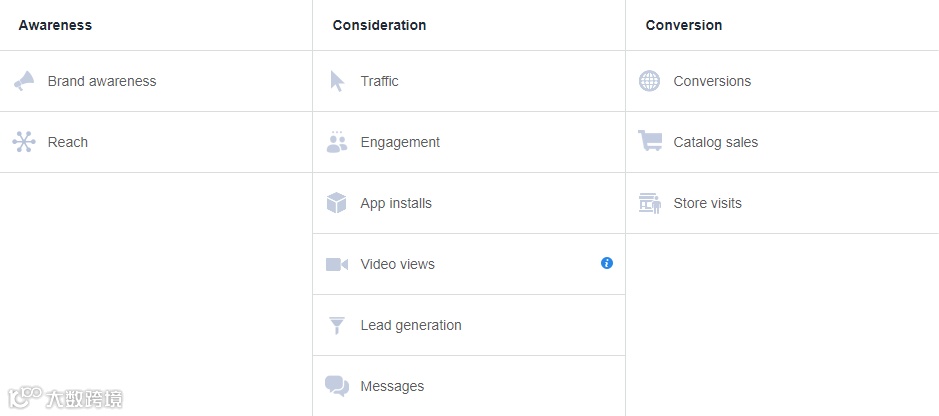This screenshot has height=416, width=939.
Task: Click the Engagement people icon
Action: tap(337, 142)
